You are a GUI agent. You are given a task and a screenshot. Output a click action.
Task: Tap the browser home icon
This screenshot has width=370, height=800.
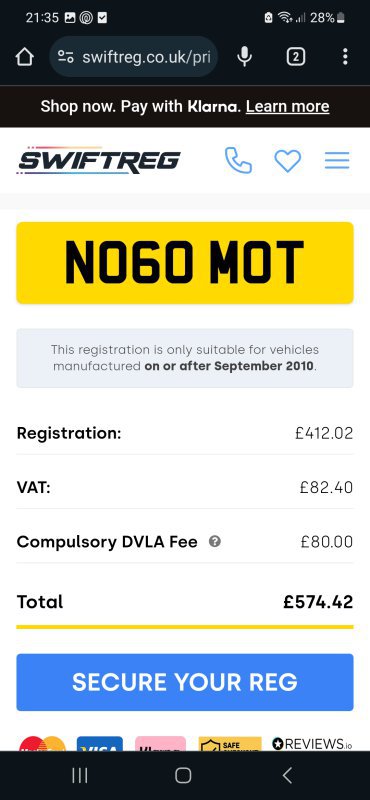24,57
